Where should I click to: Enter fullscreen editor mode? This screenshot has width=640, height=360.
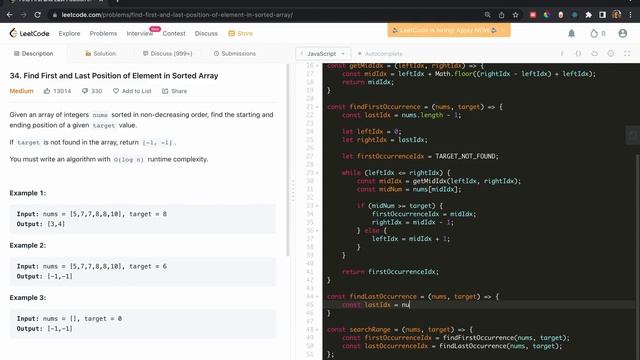point(627,53)
